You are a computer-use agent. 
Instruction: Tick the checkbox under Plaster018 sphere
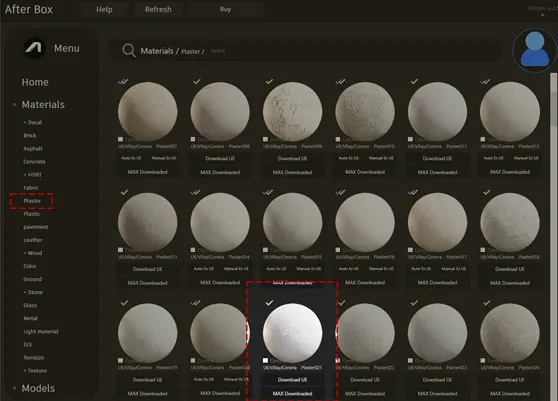pyautogui.click(x=483, y=250)
